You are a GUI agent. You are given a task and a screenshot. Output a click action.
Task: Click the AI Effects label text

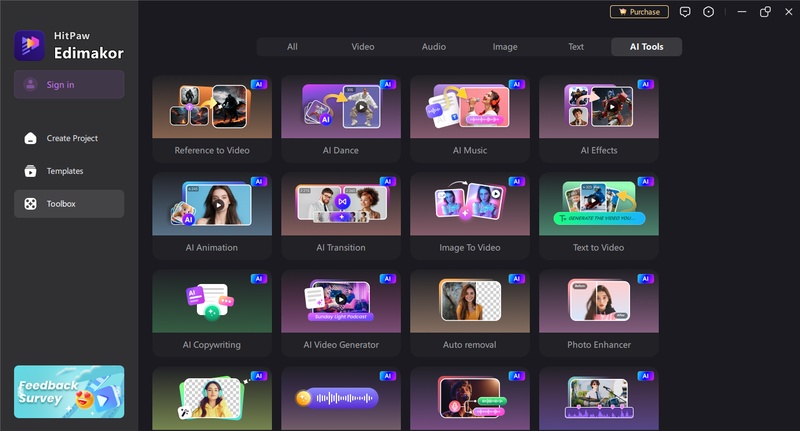coord(599,150)
